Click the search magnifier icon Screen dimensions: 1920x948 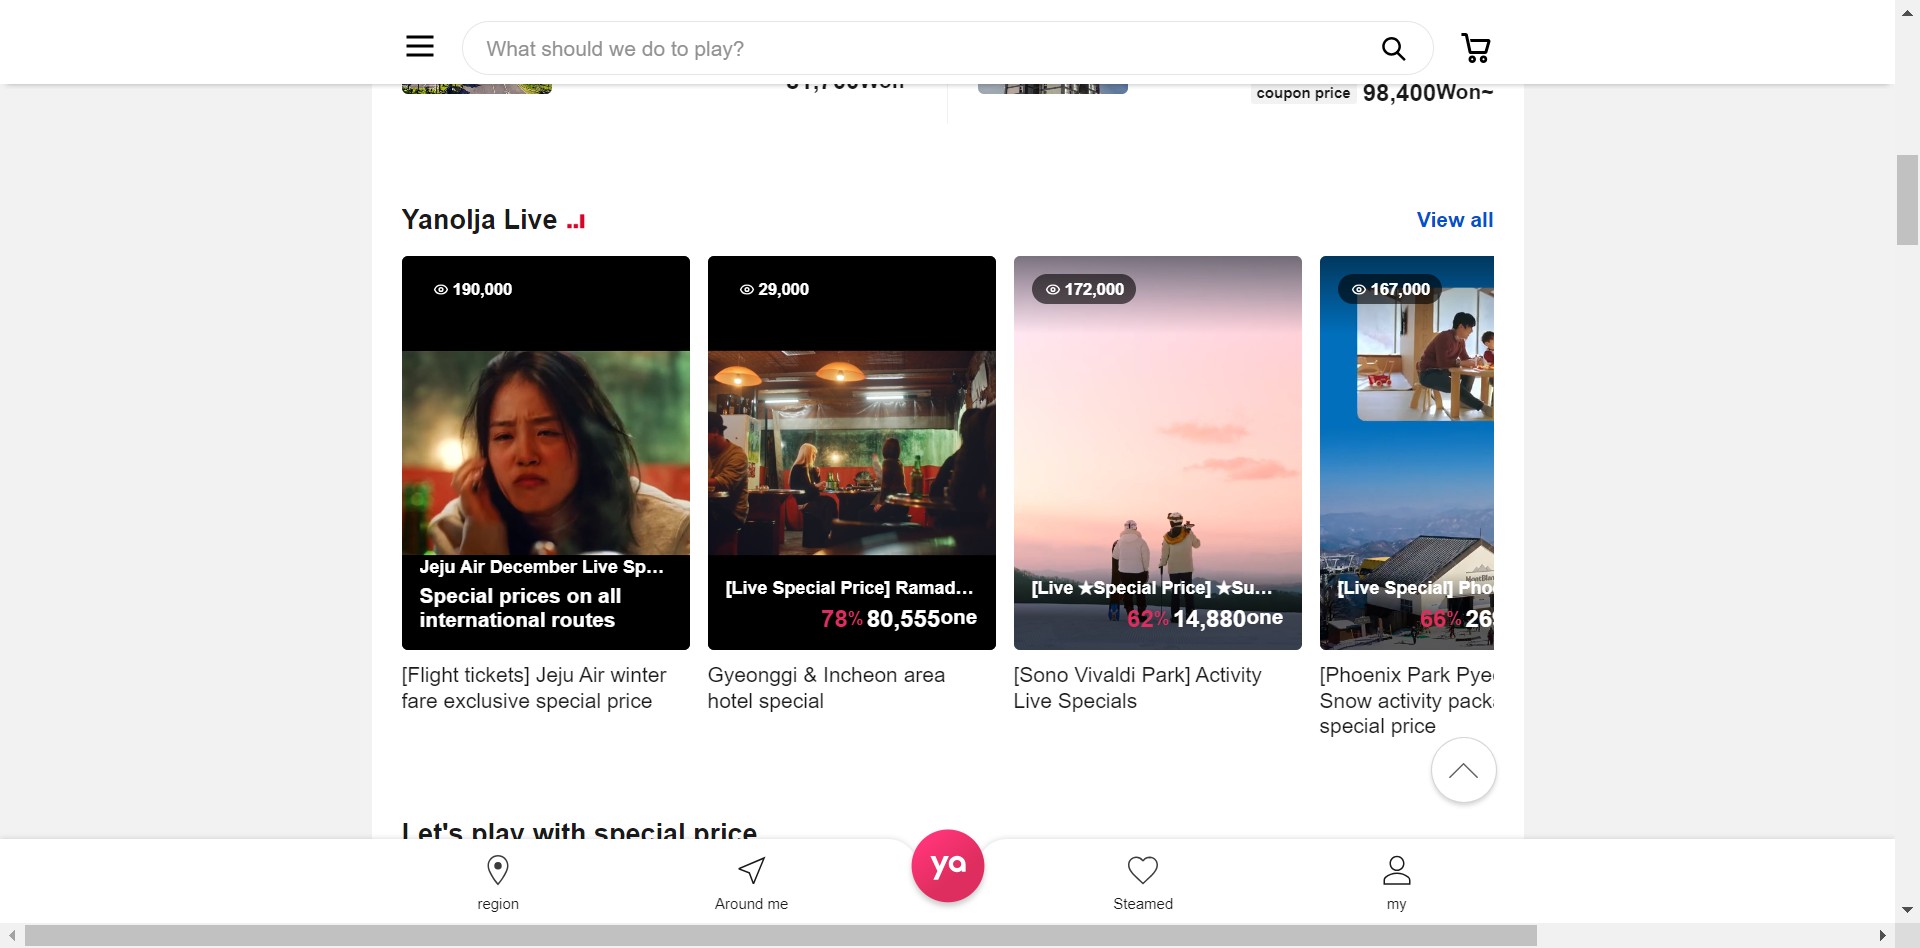pyautogui.click(x=1393, y=49)
